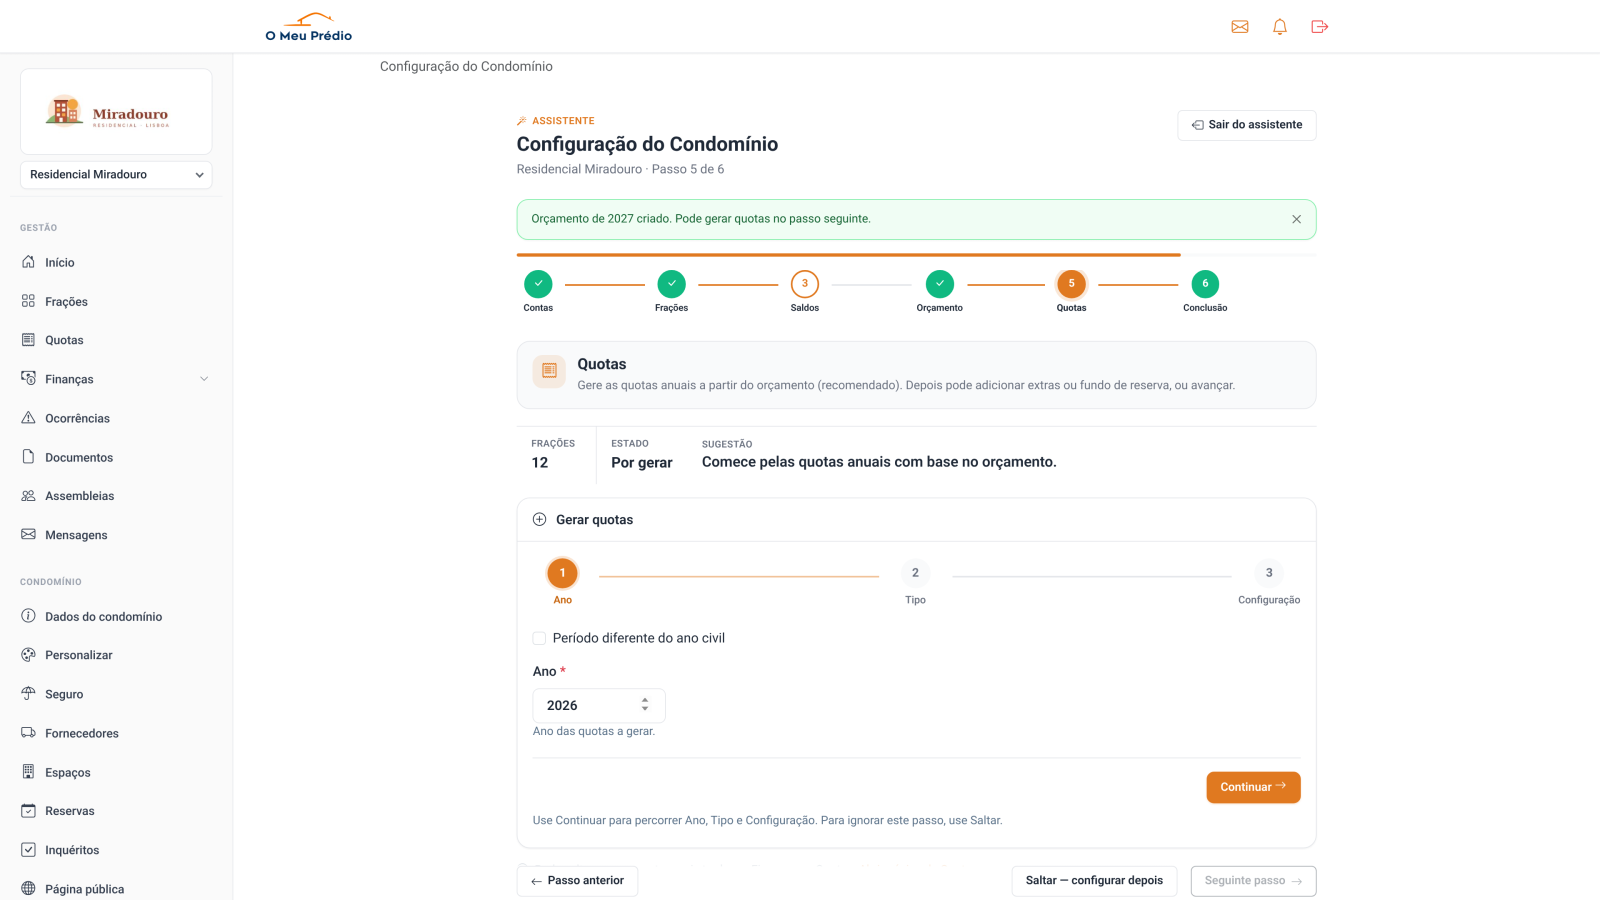Image resolution: width=1600 pixels, height=900 pixels.
Task: Click the Gerar quotas plus icon
Action: (x=540, y=520)
